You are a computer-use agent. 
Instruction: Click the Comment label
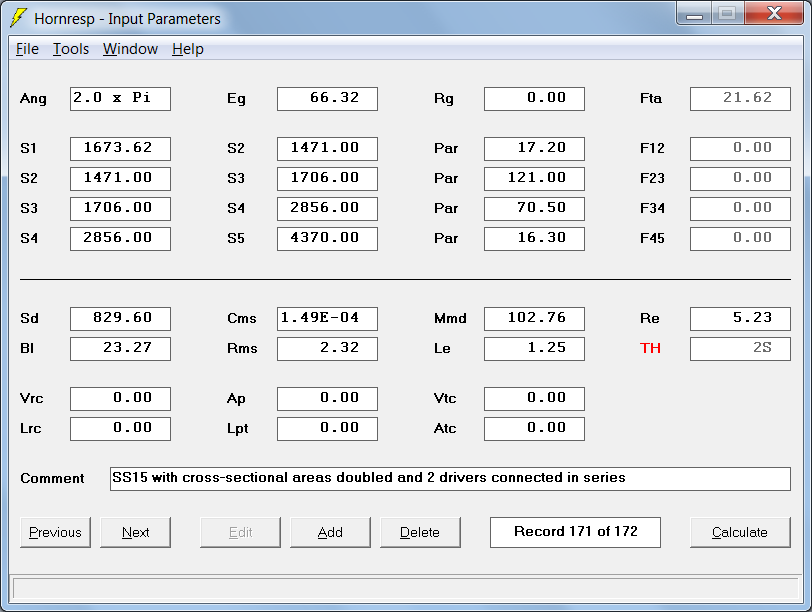pos(52,478)
